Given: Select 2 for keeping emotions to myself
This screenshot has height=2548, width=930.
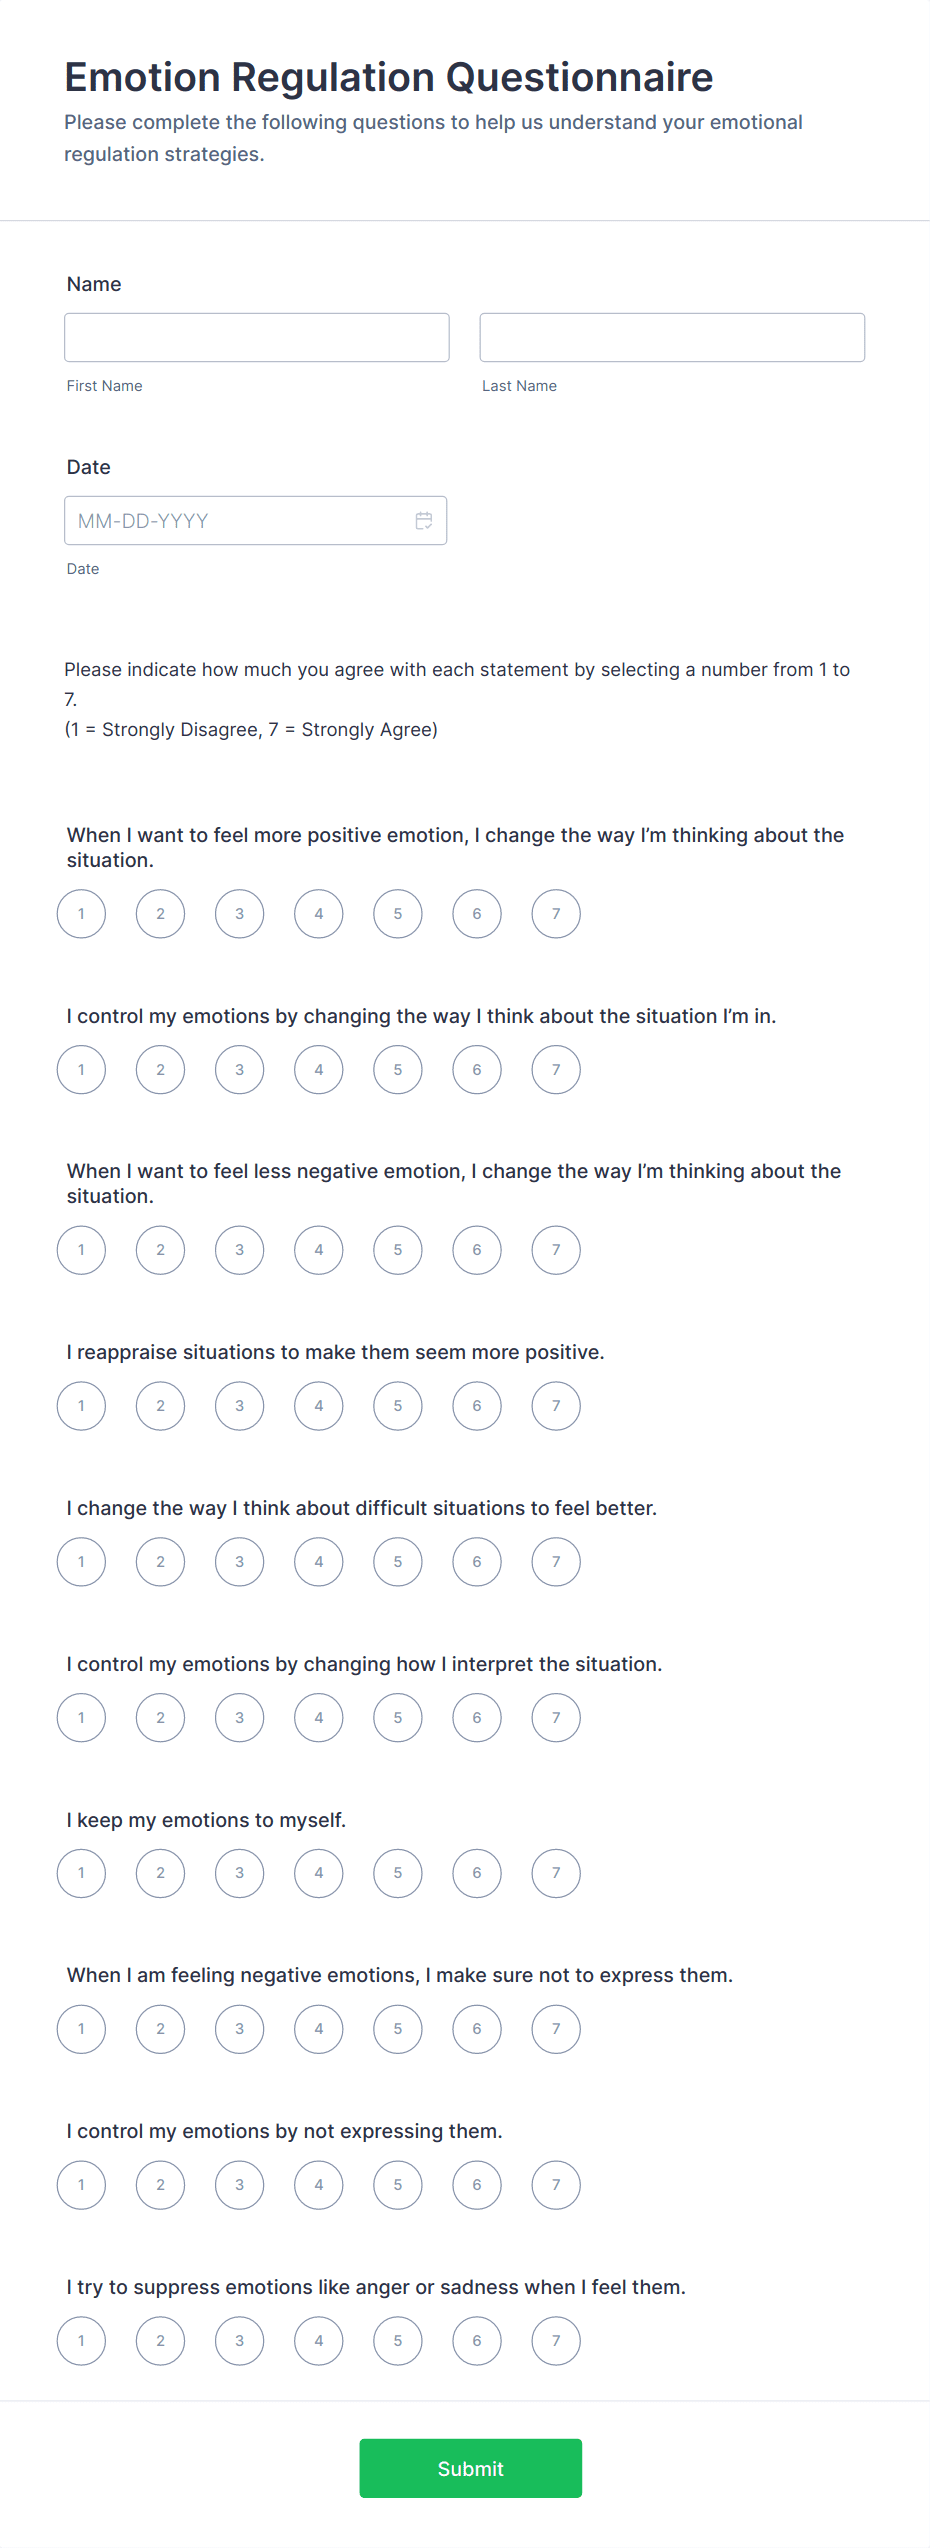Looking at the screenshot, I should point(160,1873).
